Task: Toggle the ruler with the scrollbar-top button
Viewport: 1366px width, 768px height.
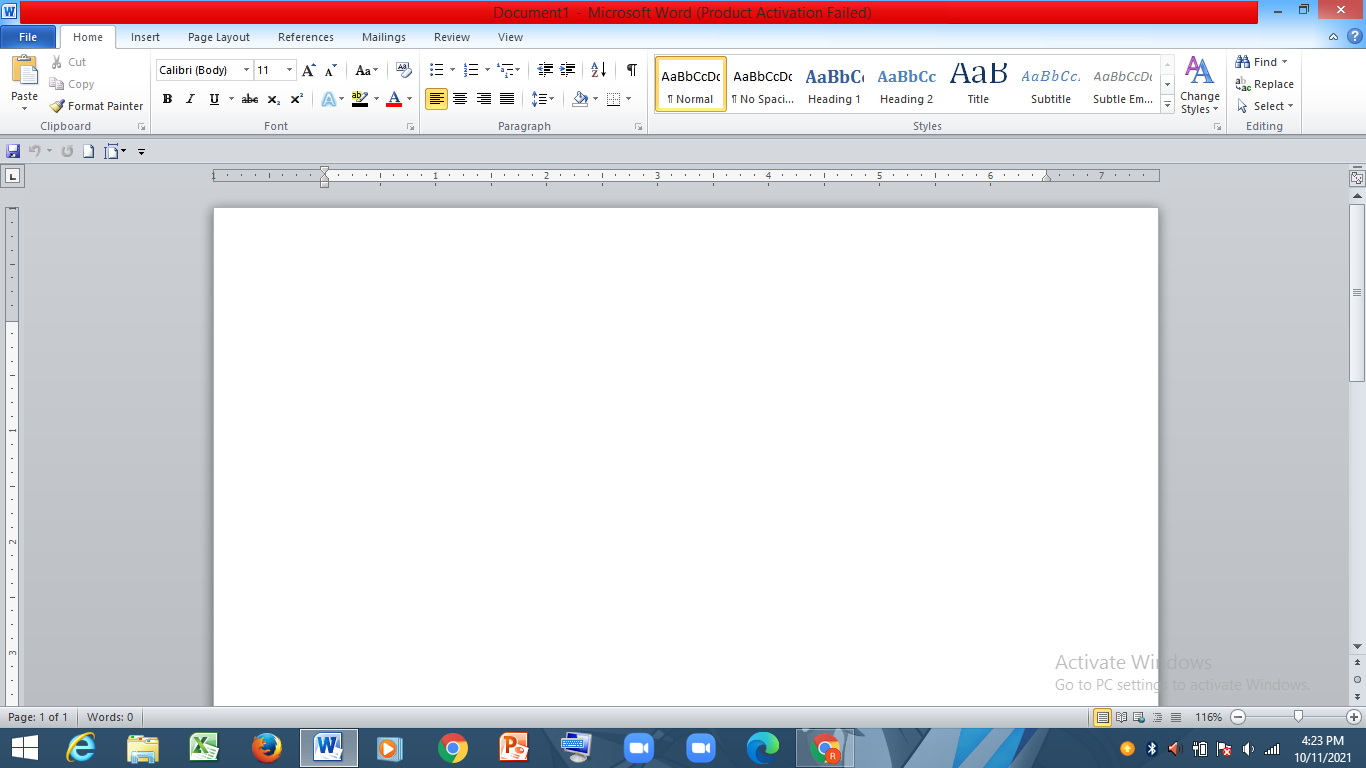Action: tap(1357, 178)
